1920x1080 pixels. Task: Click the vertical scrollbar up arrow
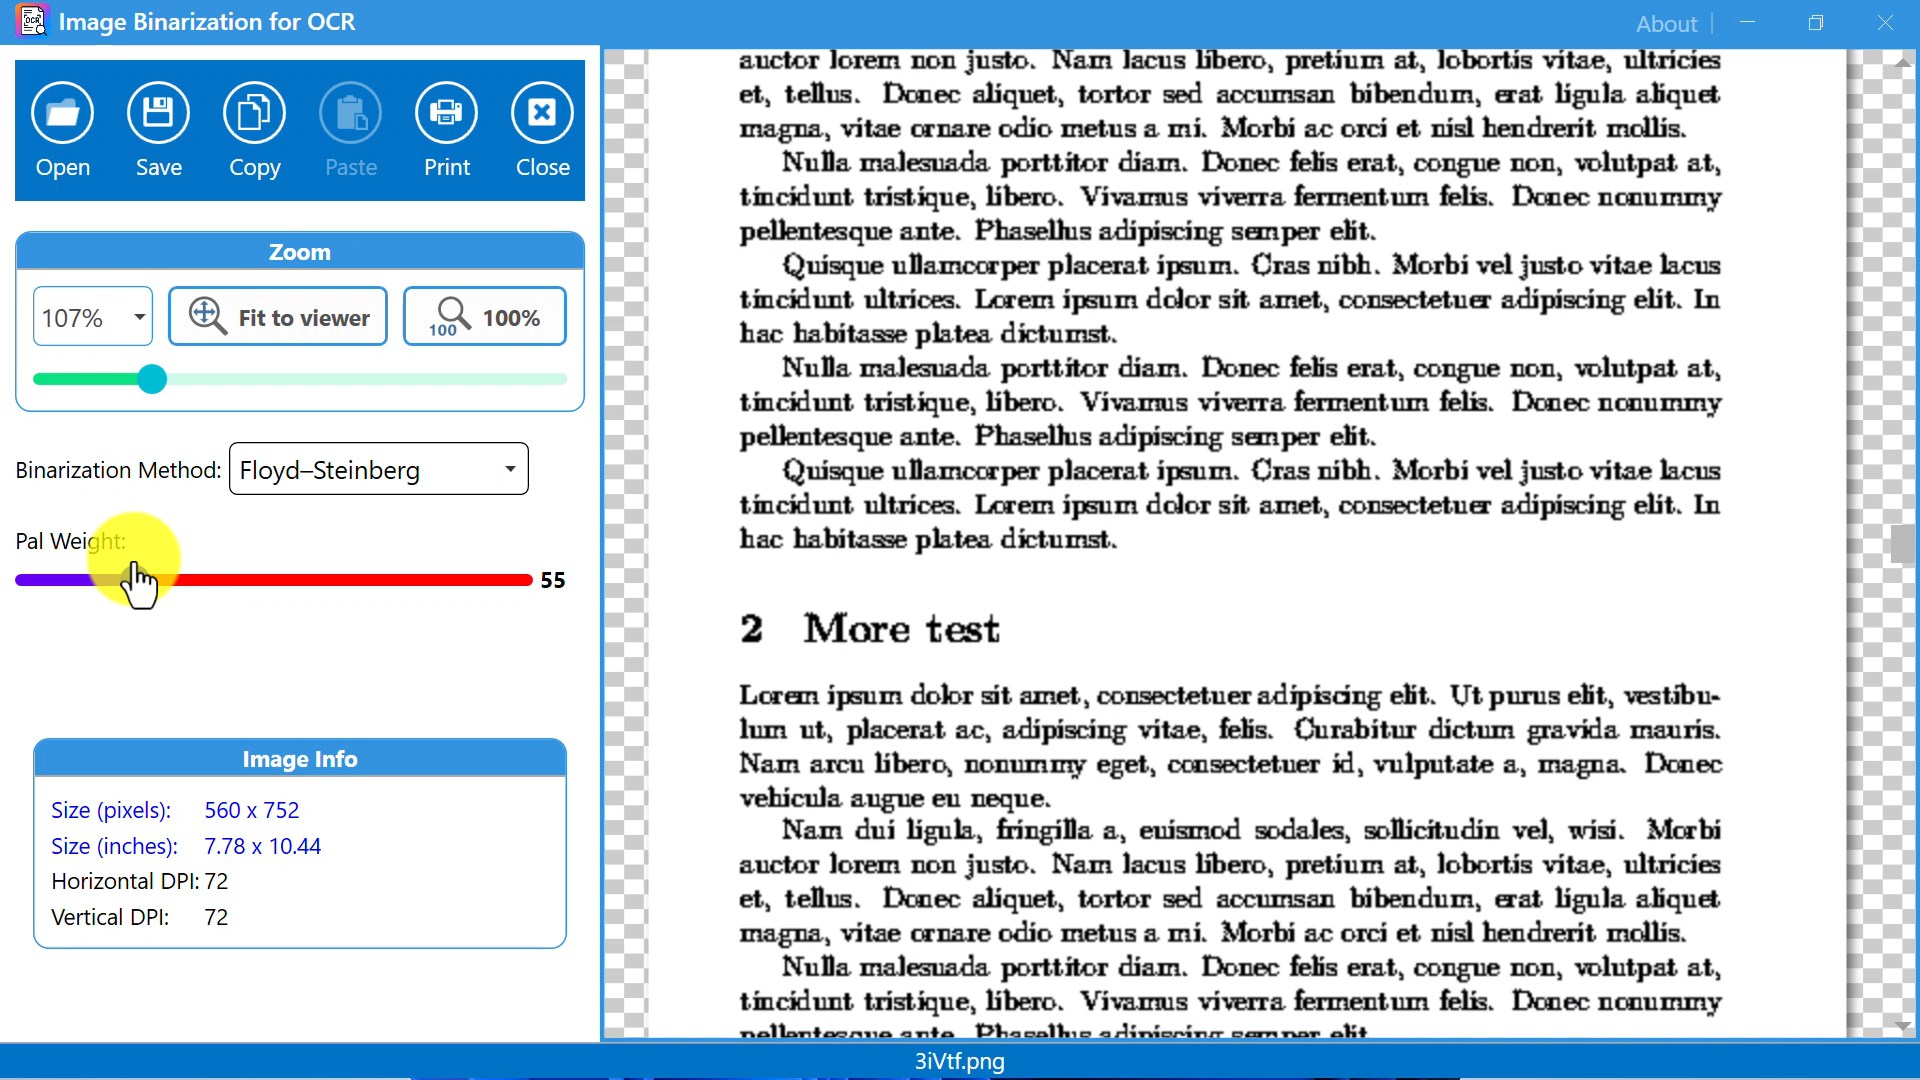(1902, 63)
